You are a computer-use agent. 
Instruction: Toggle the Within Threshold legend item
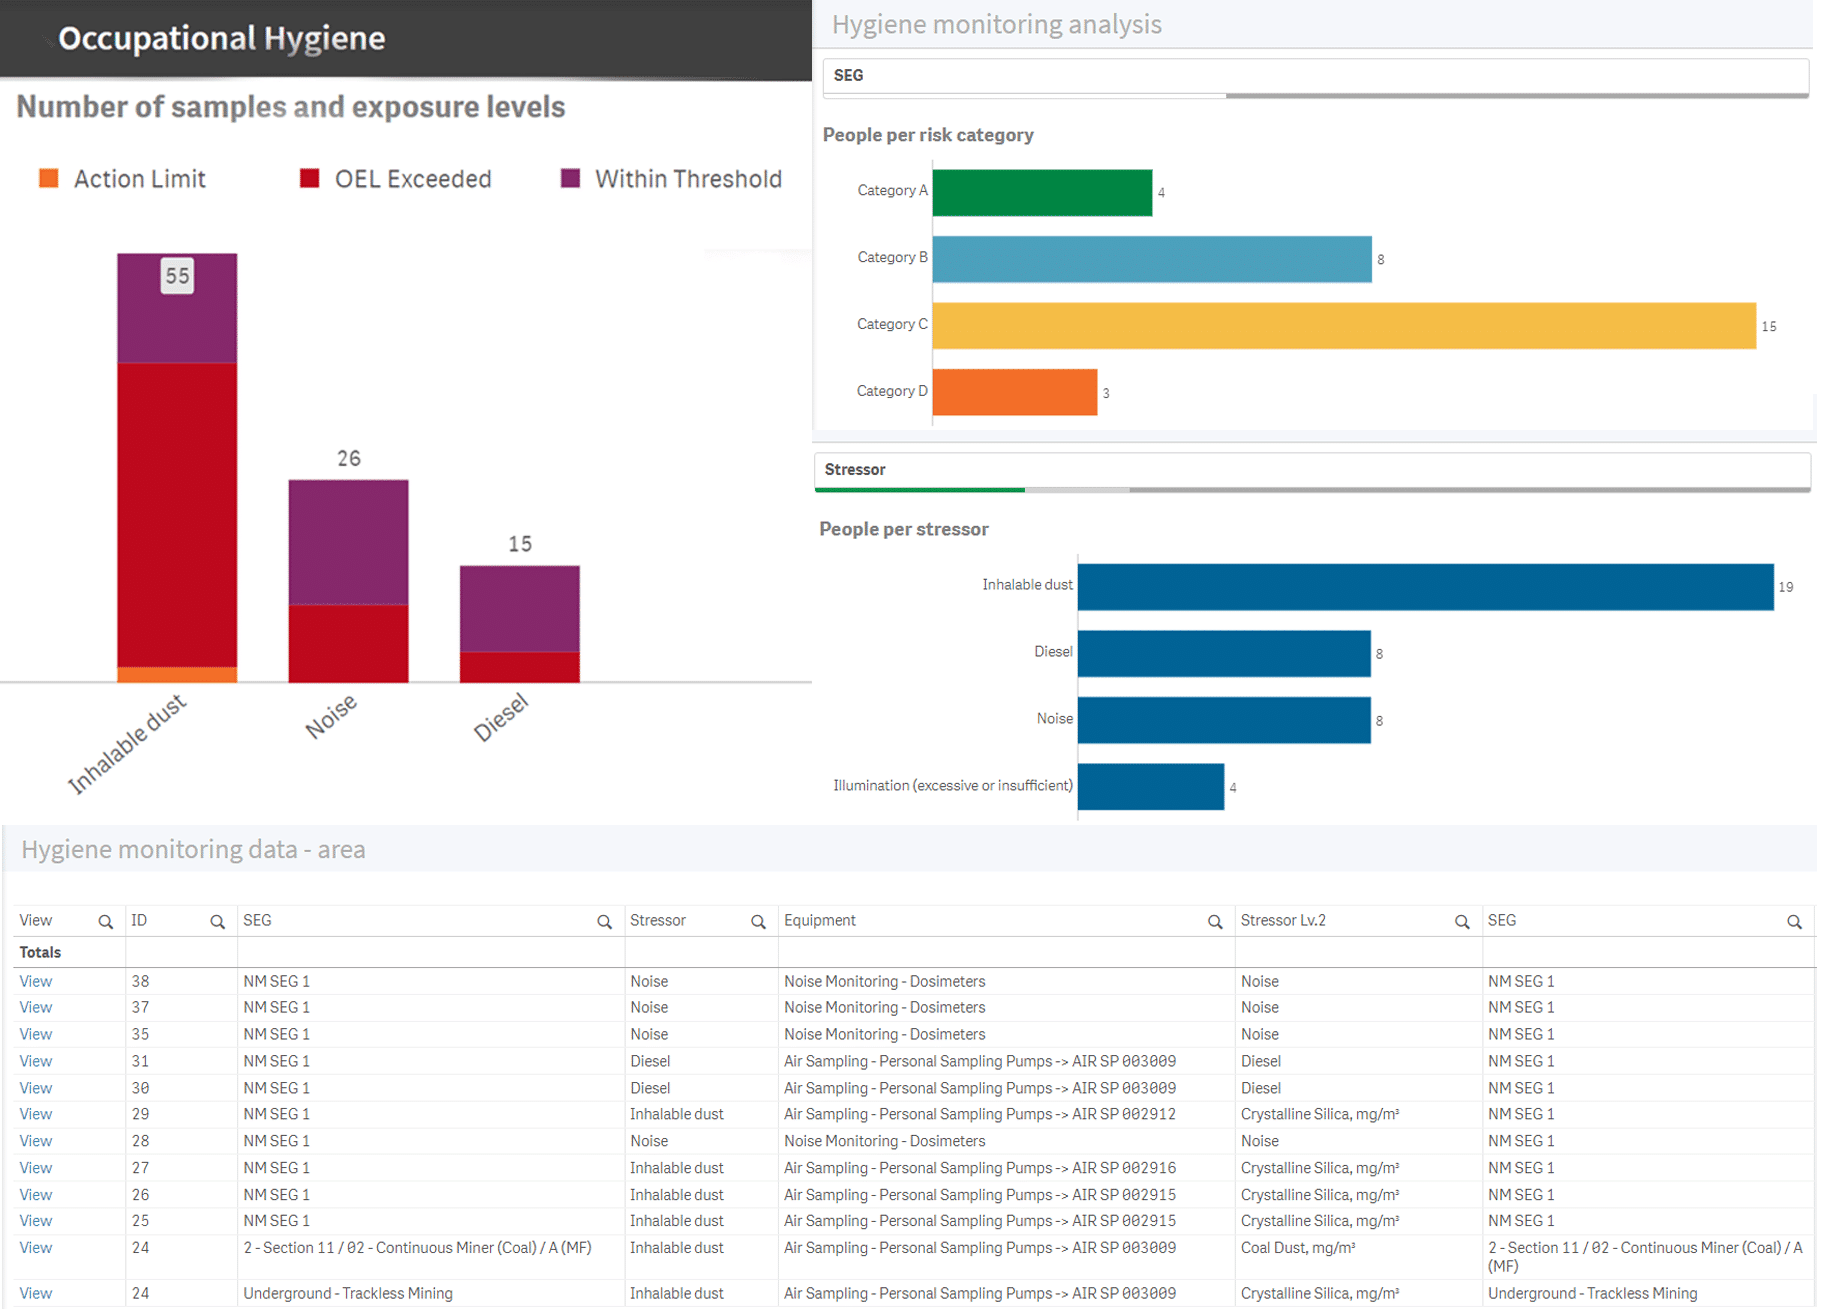point(672,179)
